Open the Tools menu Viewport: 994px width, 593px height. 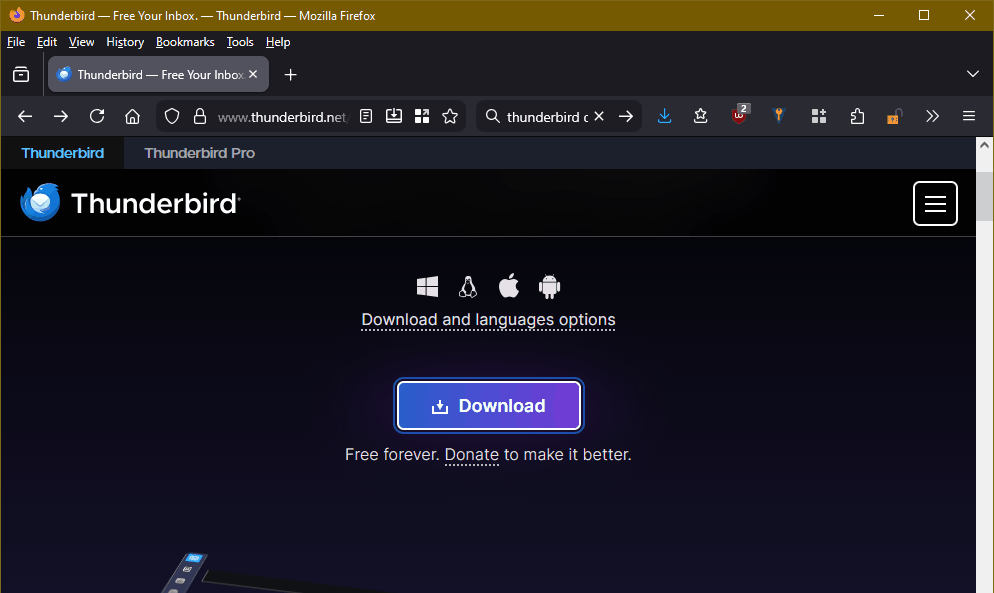(240, 42)
